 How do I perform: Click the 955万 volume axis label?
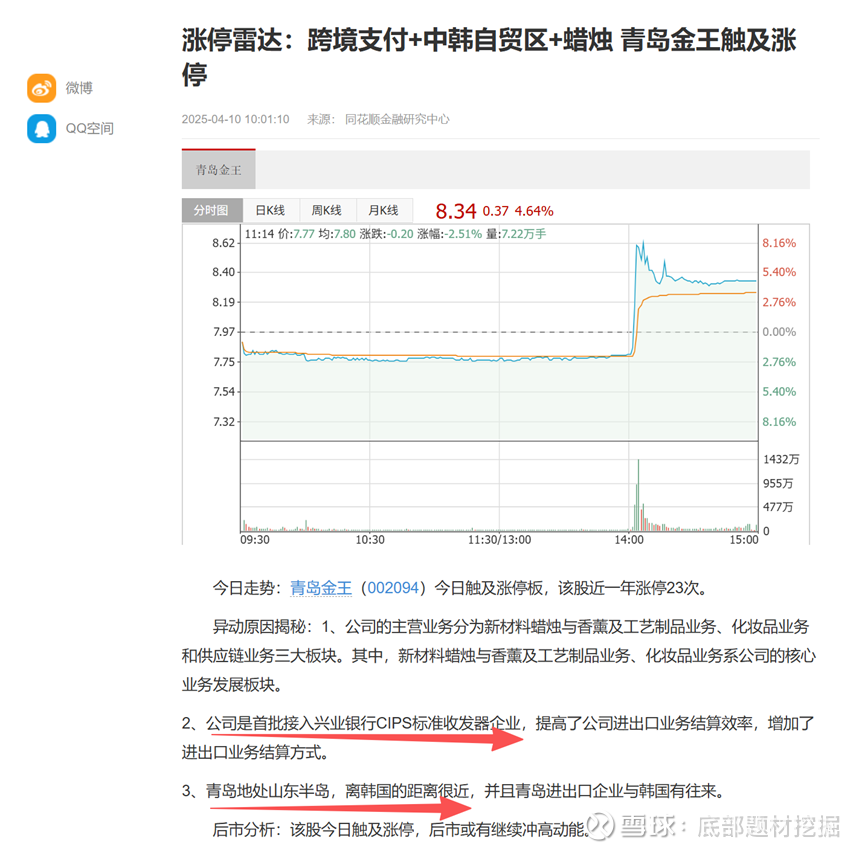pos(778,484)
